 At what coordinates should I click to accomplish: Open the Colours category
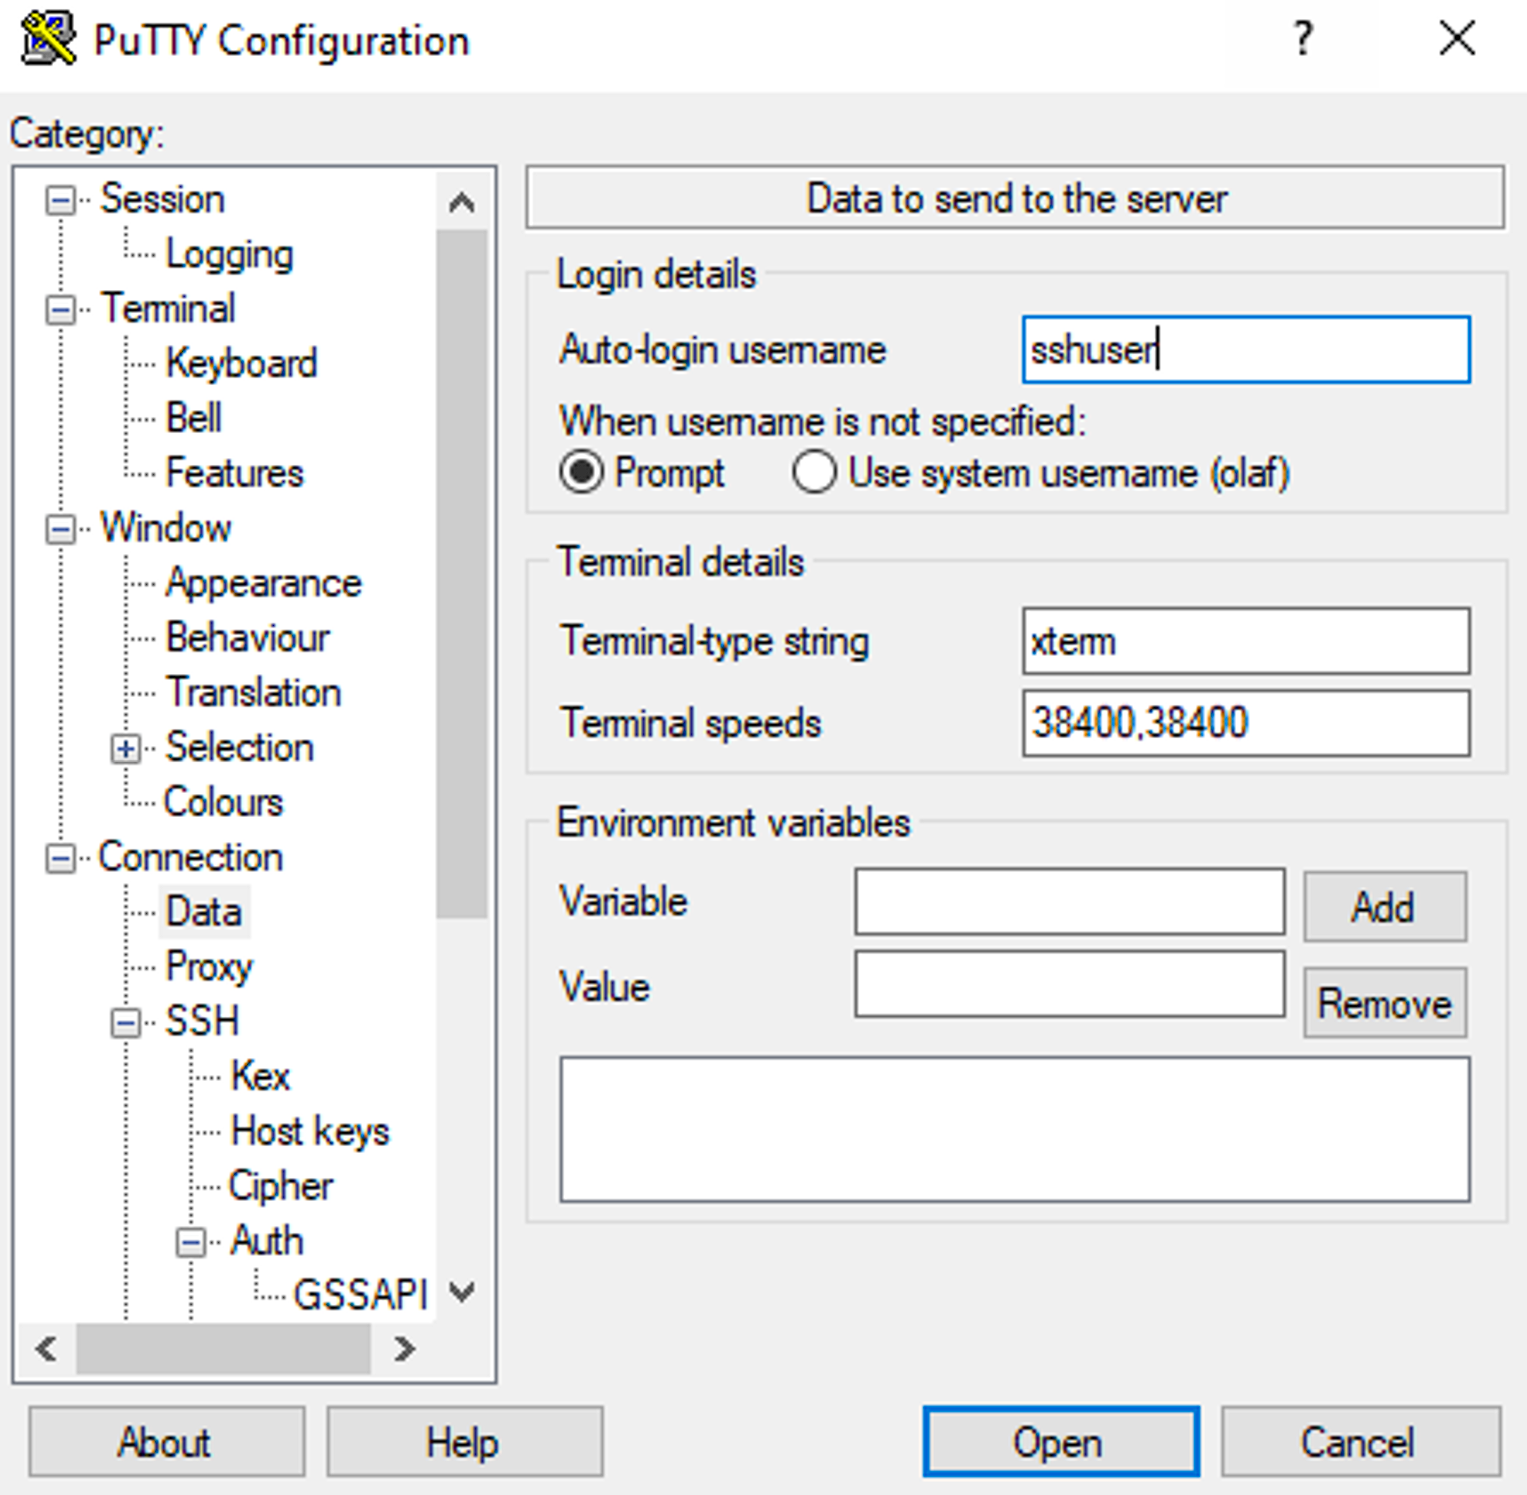pyautogui.click(x=223, y=802)
